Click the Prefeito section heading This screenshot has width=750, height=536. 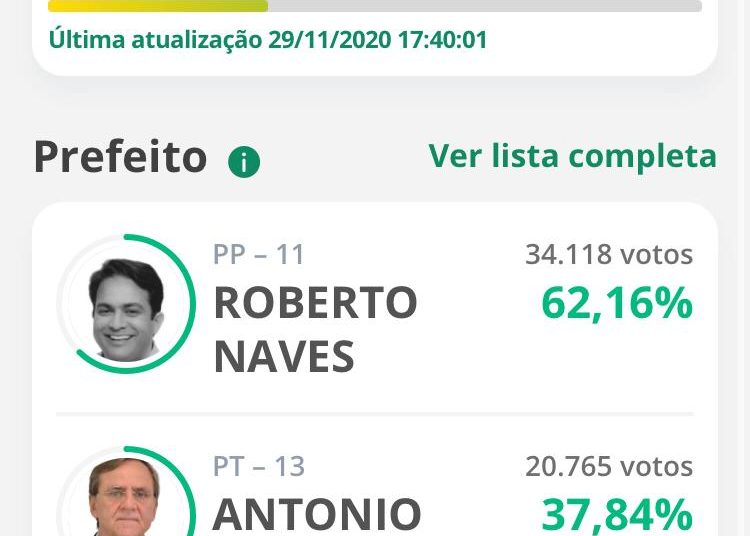click(121, 157)
